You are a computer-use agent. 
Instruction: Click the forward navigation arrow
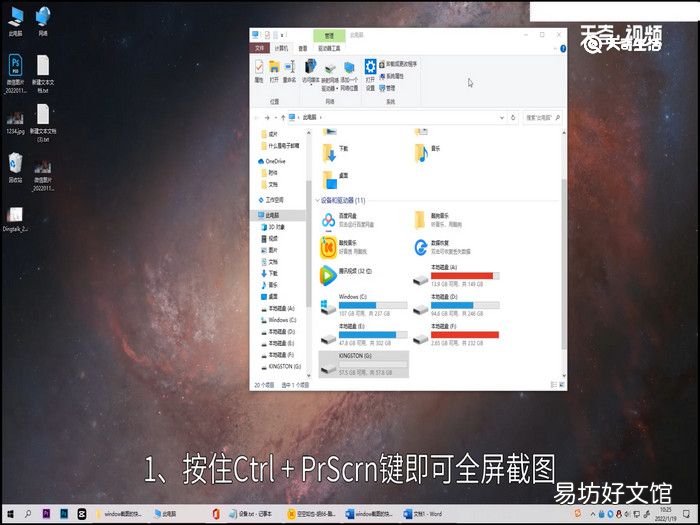(x=267, y=117)
